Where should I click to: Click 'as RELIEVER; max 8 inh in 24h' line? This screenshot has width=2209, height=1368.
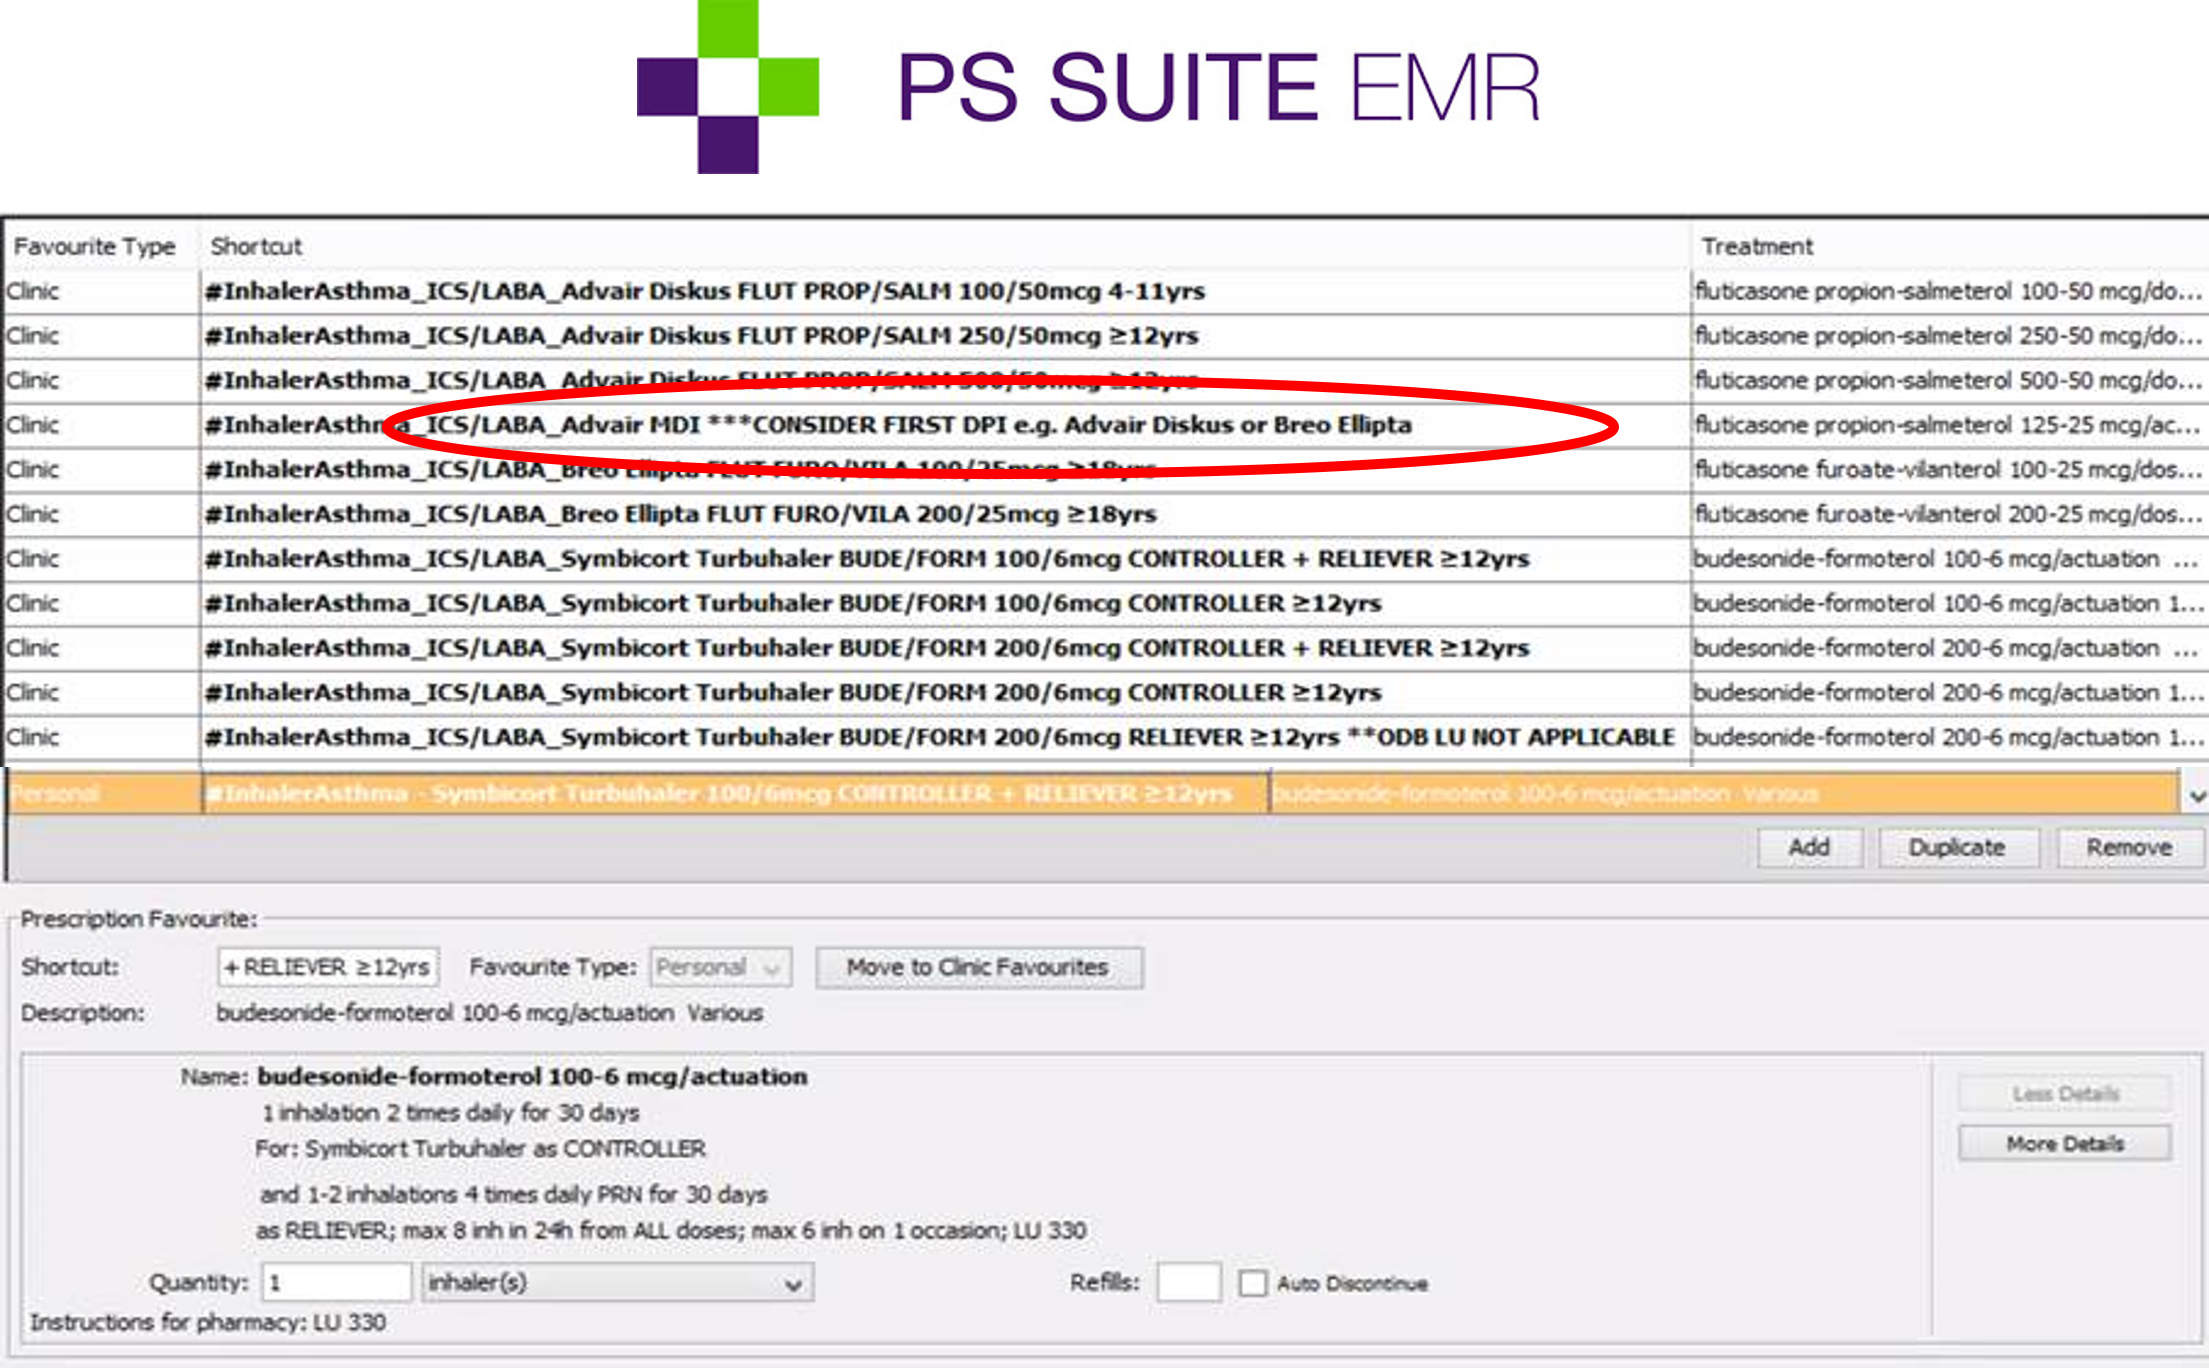[x=671, y=1231]
